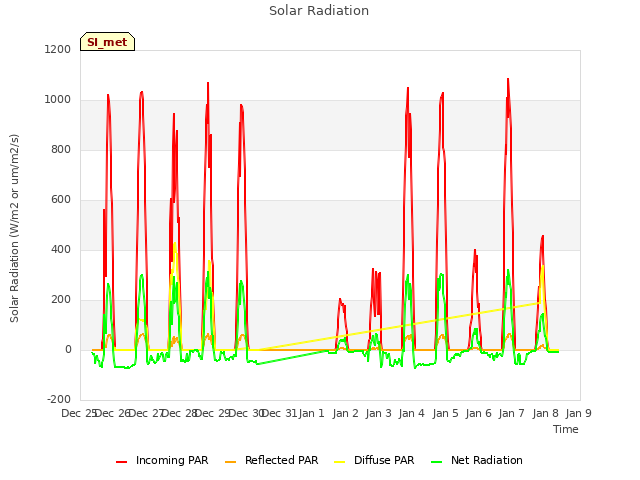Image resolution: width=640 pixels, height=480 pixels.
Task: Click the 600 y-axis tick label
Action: tap(61, 200)
